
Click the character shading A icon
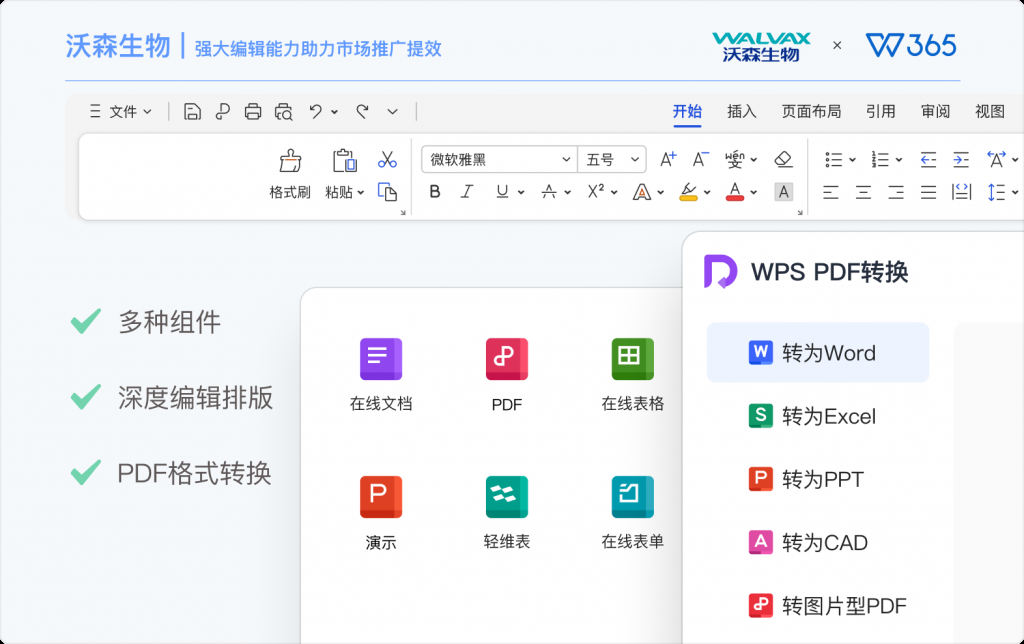tap(784, 192)
